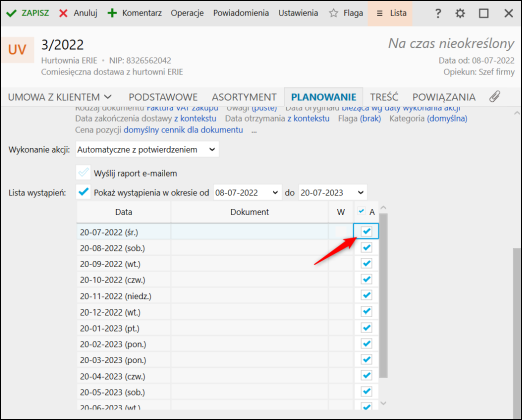Open the Powiadomienia menu
Viewport: 522px width, 420px height.
[x=241, y=13]
